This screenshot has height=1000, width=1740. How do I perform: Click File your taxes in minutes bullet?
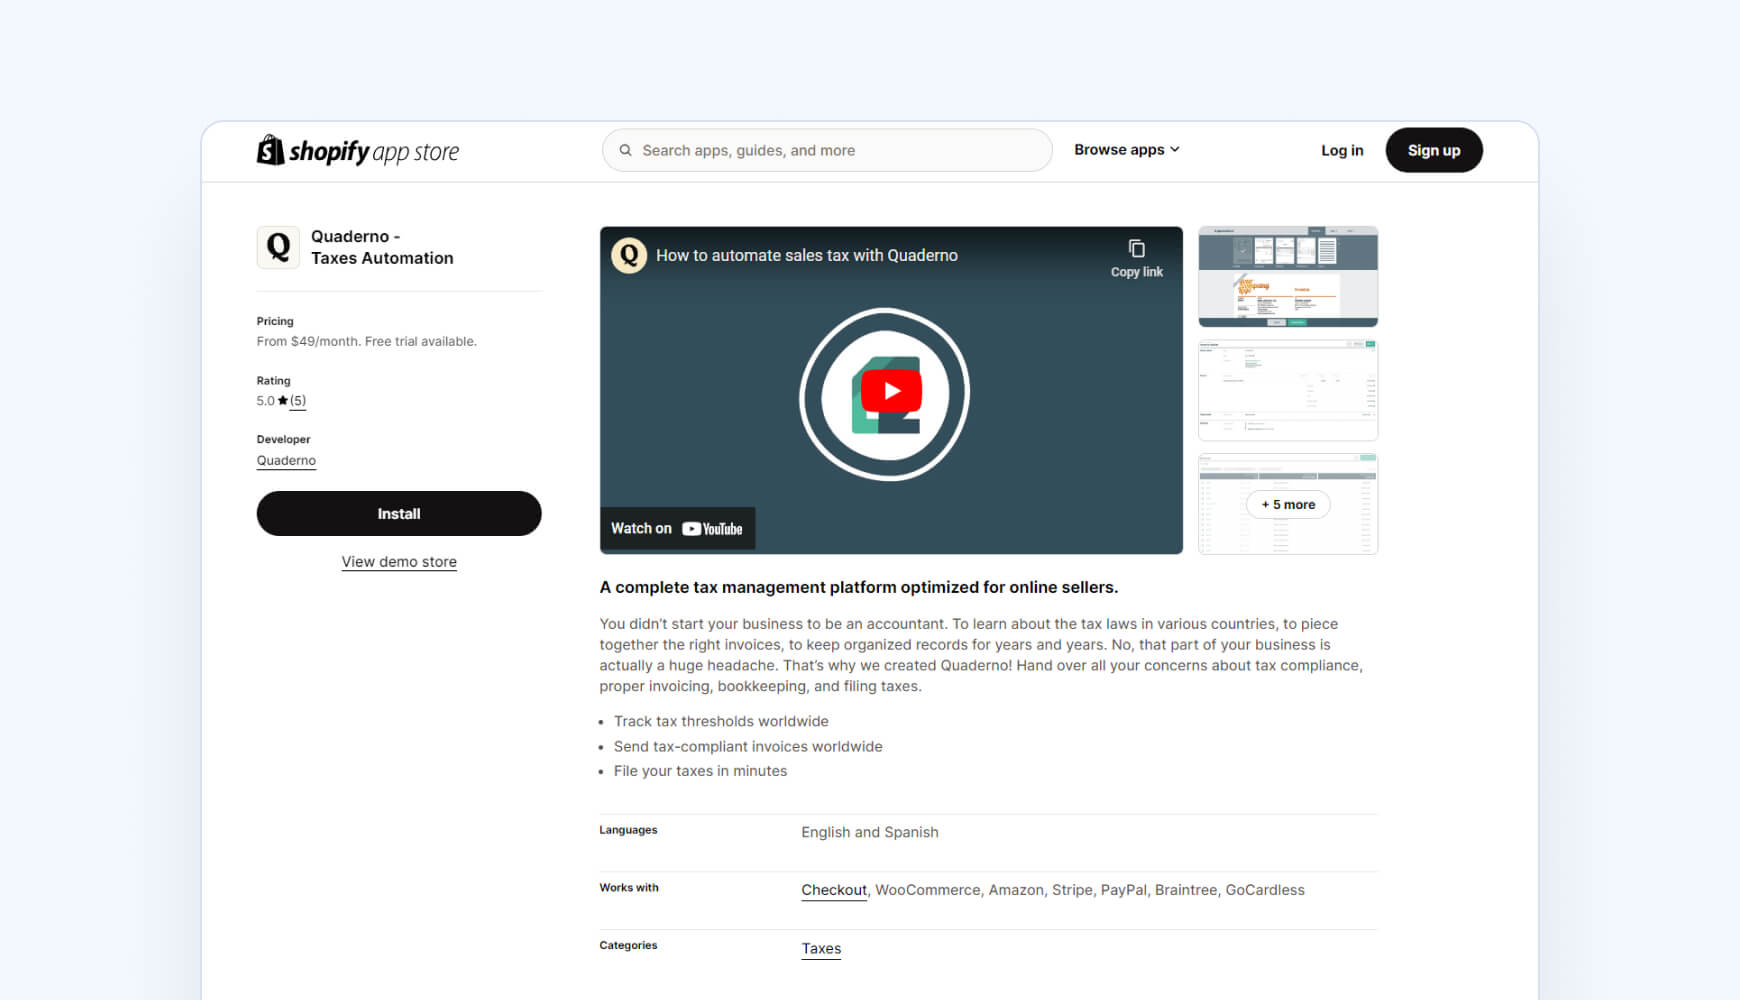click(x=700, y=771)
